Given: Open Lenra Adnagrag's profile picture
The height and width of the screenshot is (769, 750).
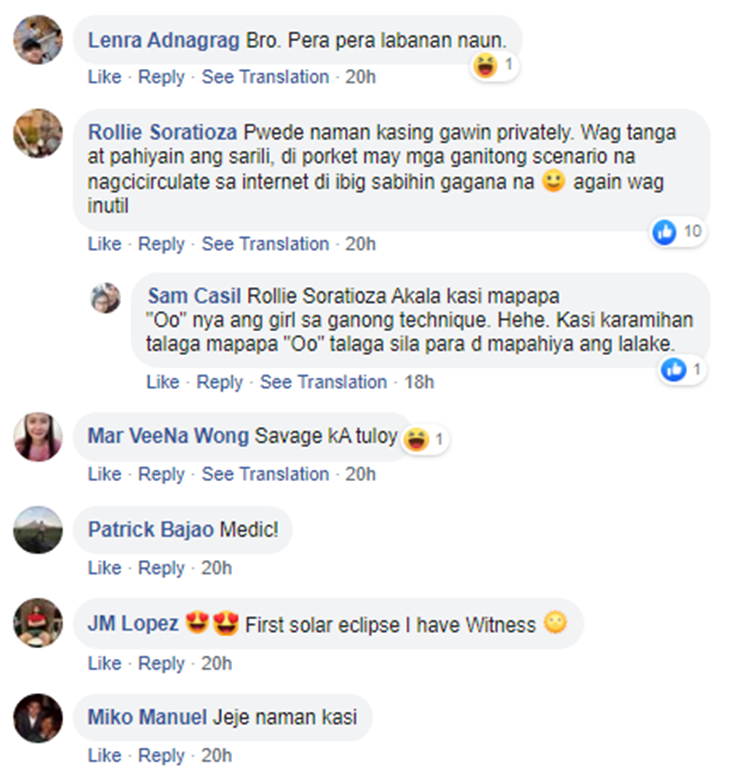Looking at the screenshot, I should (38, 39).
